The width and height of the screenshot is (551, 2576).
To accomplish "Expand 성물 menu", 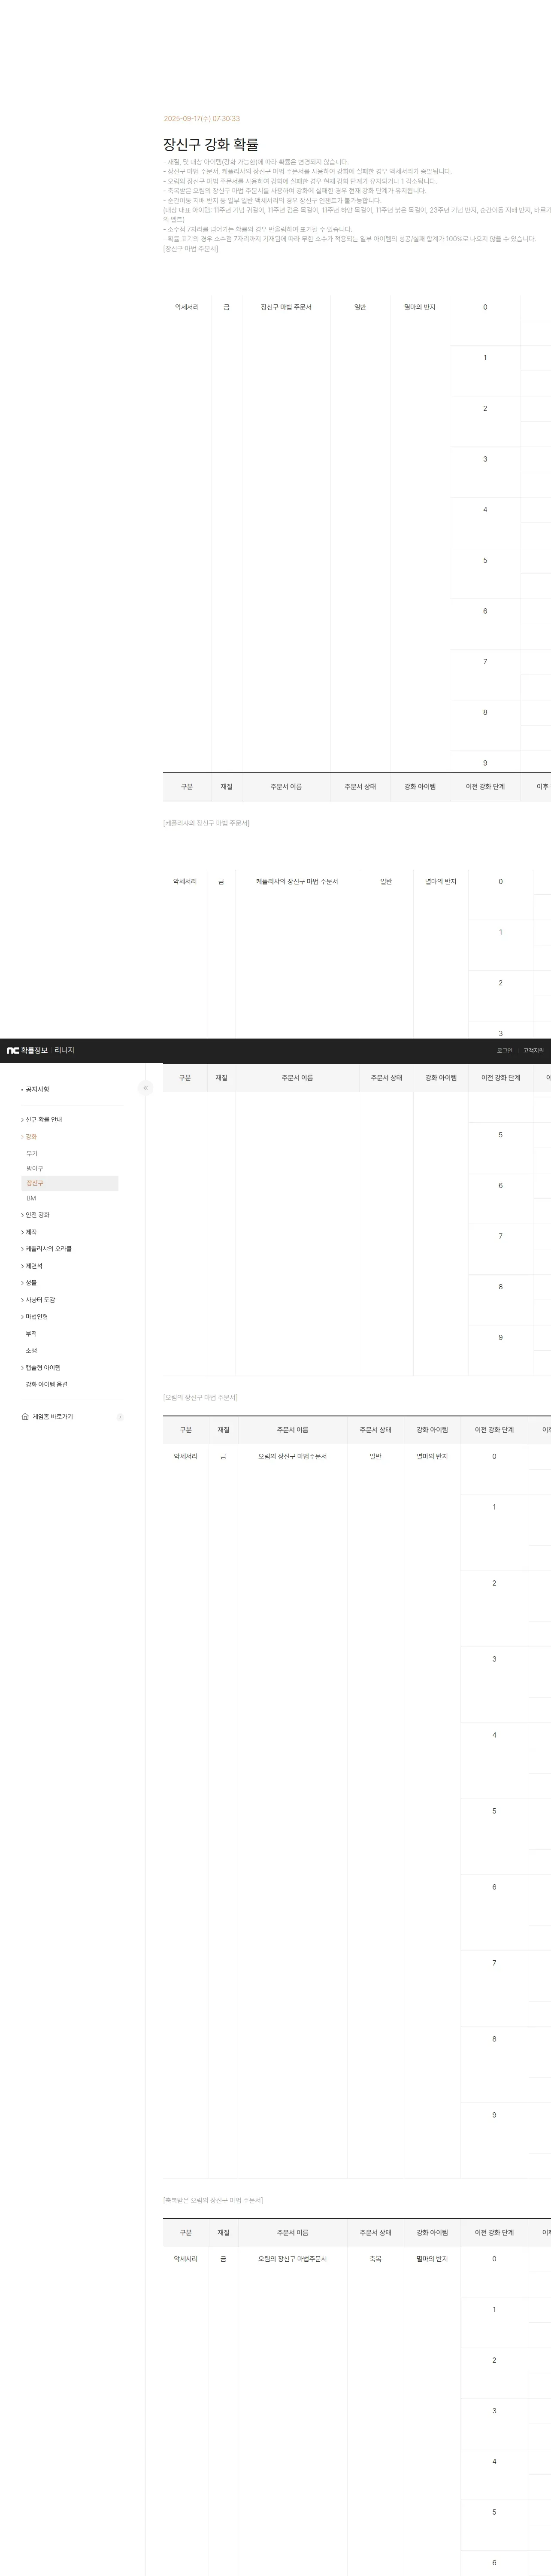I will (30, 1283).
